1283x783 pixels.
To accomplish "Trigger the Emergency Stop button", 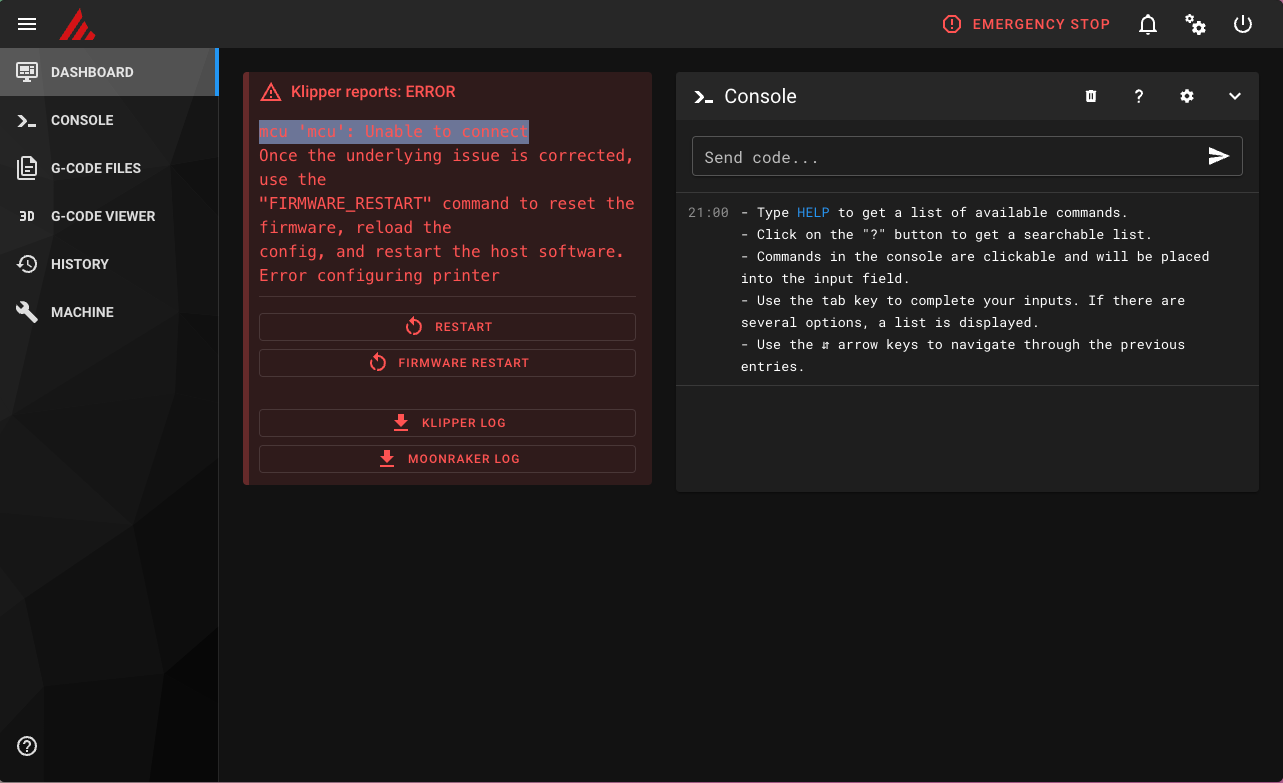I will coord(1026,24).
